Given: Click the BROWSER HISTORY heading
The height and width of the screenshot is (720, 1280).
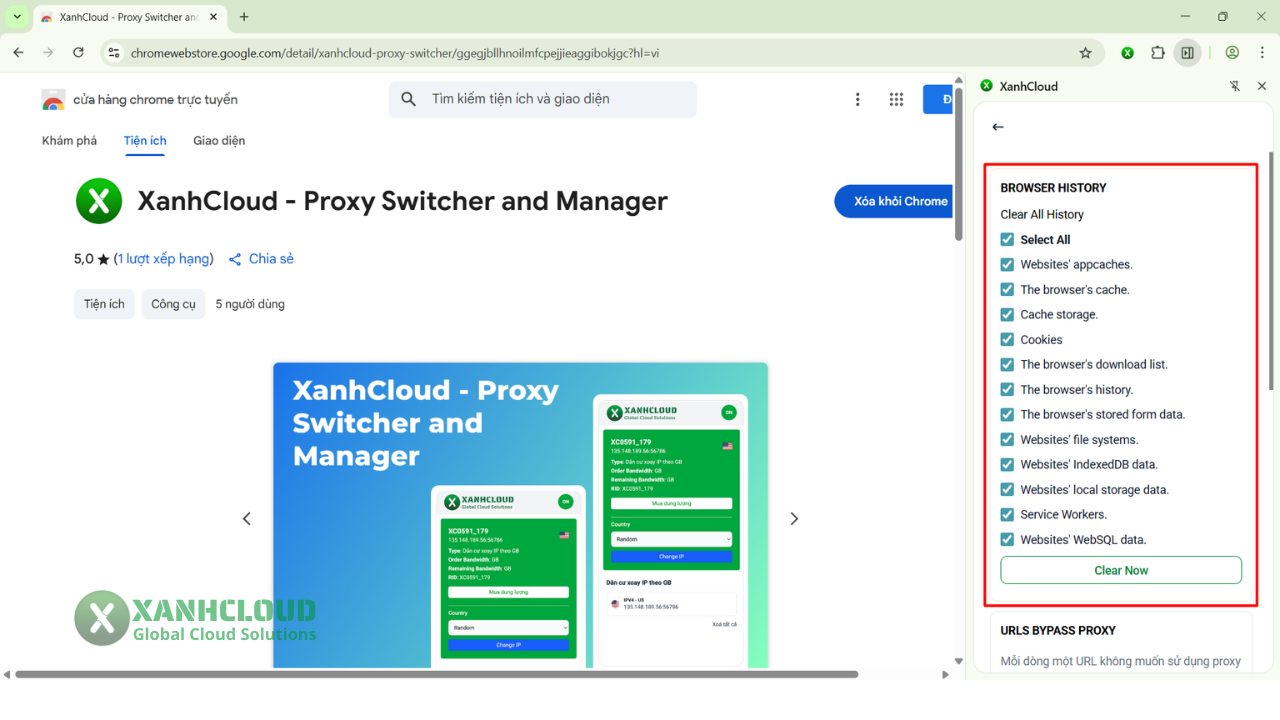Looking at the screenshot, I should pos(1053,188).
